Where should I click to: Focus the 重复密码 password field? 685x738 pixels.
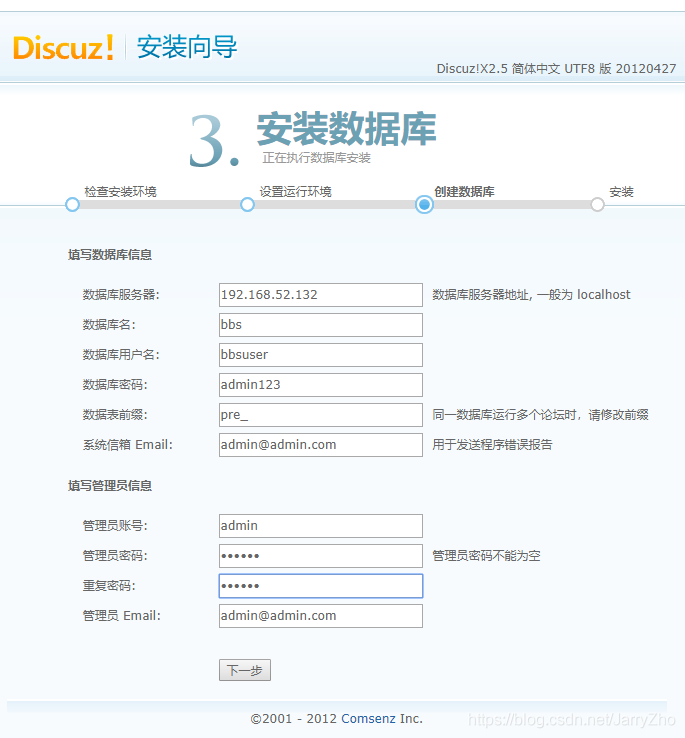(x=321, y=586)
